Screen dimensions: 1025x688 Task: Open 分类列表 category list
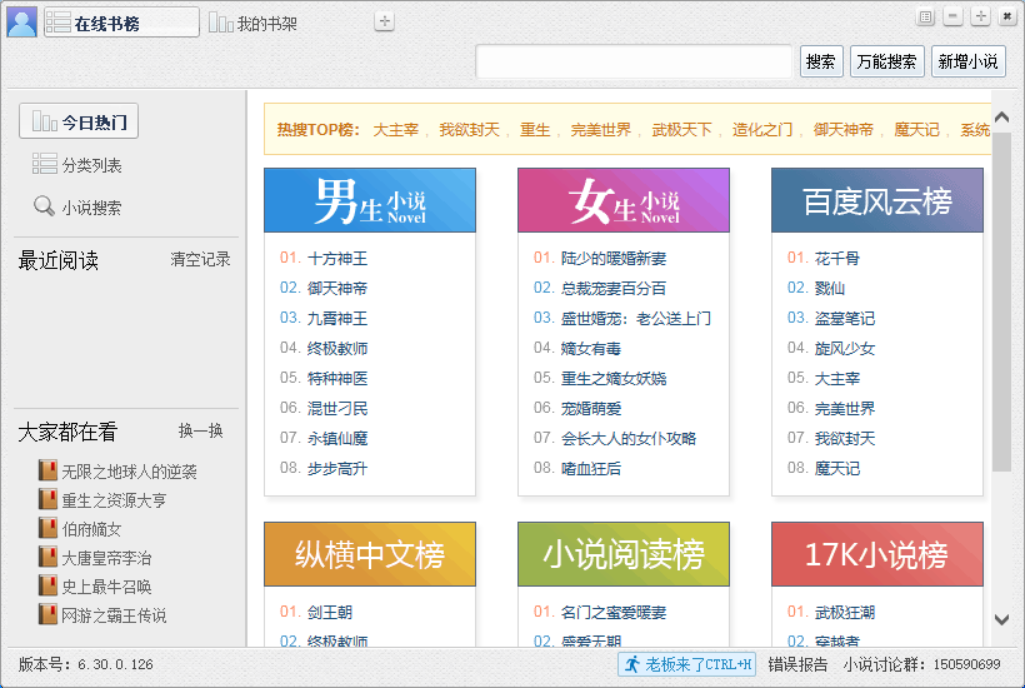(x=91, y=165)
